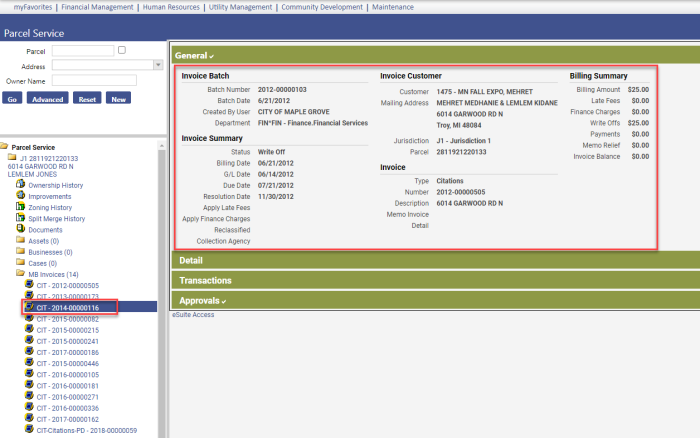The height and width of the screenshot is (438, 700).
Task: Click the J1 2811921220133 folder icon
Action: 12,157
